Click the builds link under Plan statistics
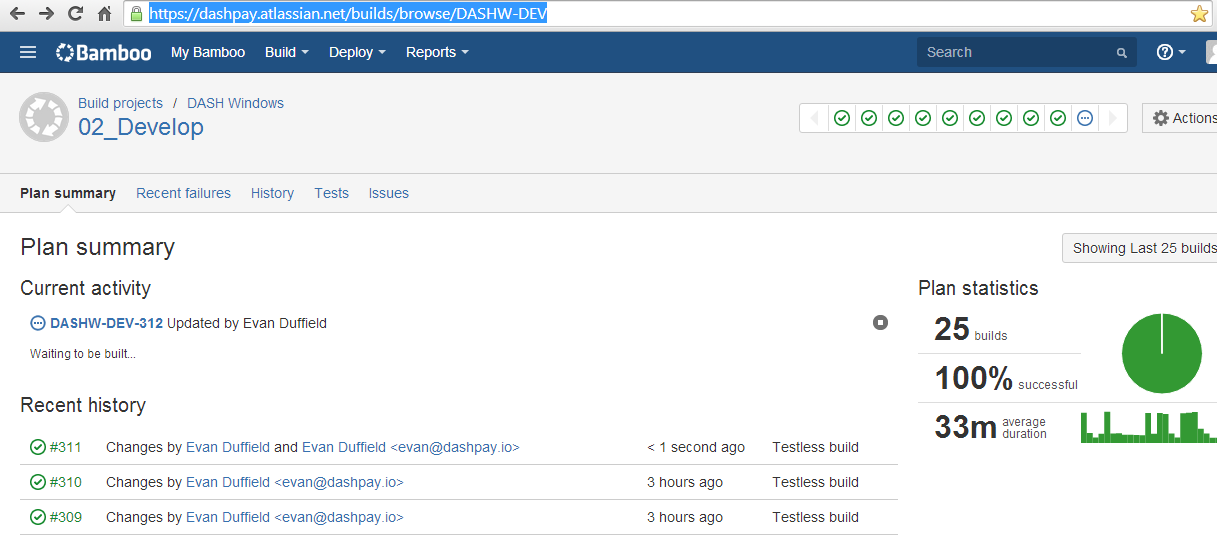Screen dimensions: 1217x535 pos(991,336)
